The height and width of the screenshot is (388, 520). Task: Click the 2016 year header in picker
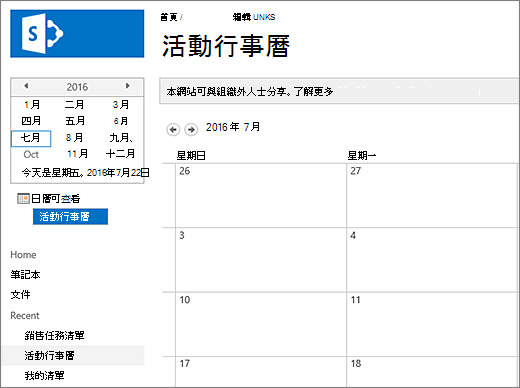tap(77, 87)
